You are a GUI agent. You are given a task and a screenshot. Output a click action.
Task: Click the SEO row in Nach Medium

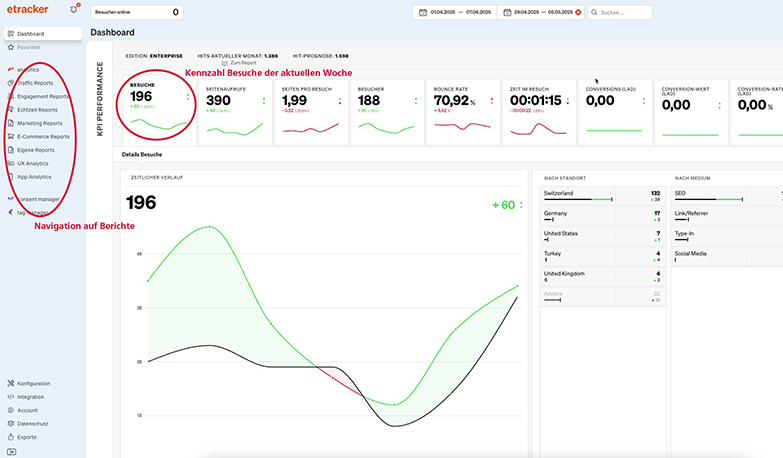click(x=727, y=196)
